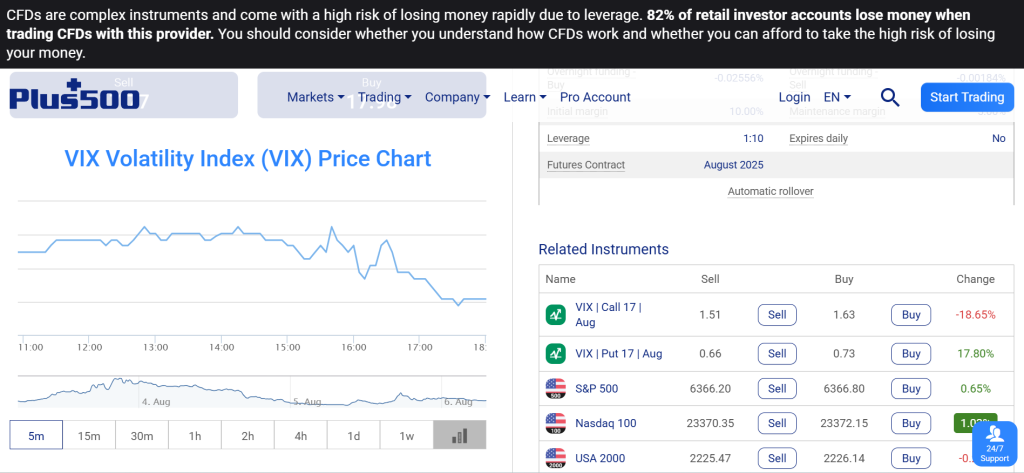The image size is (1024, 473).
Task: Click the 23372.15 buy price
Action: point(844,423)
